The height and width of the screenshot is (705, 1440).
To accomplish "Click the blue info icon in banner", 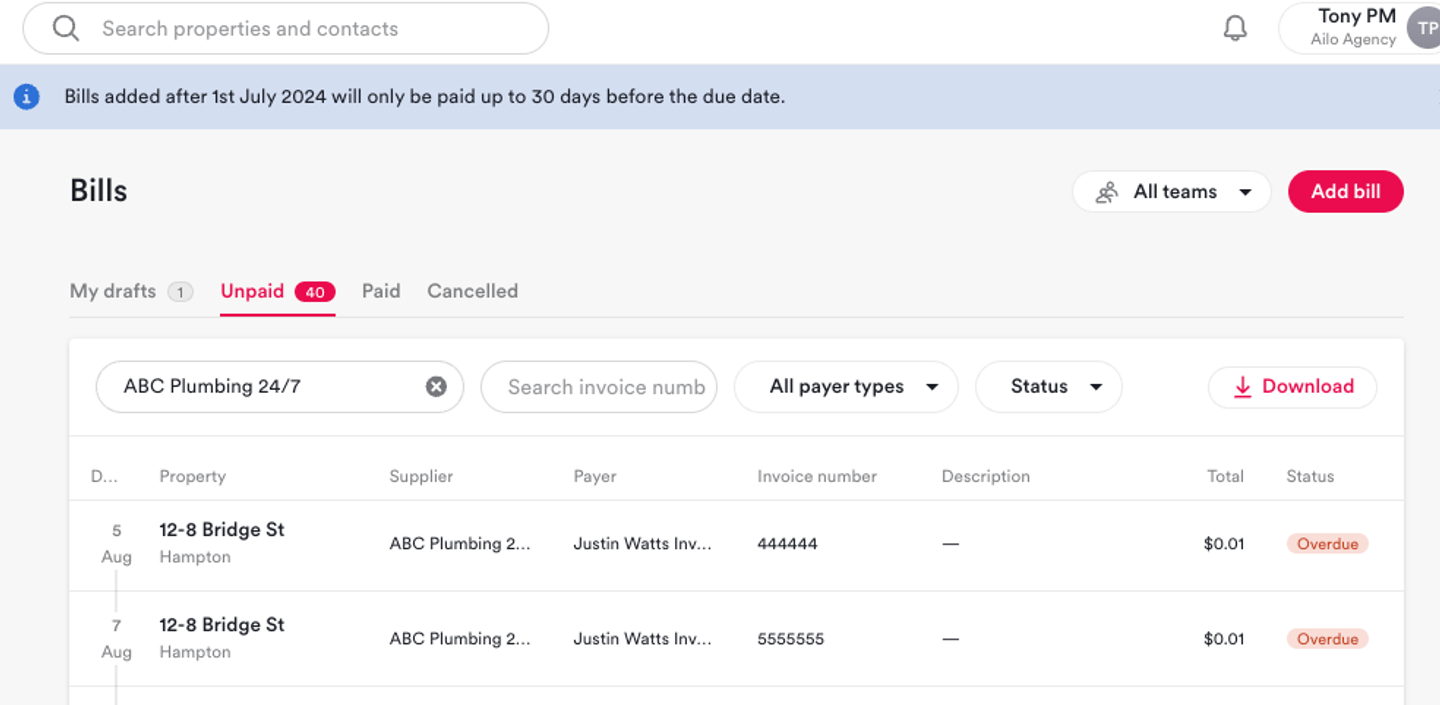I will (27, 97).
